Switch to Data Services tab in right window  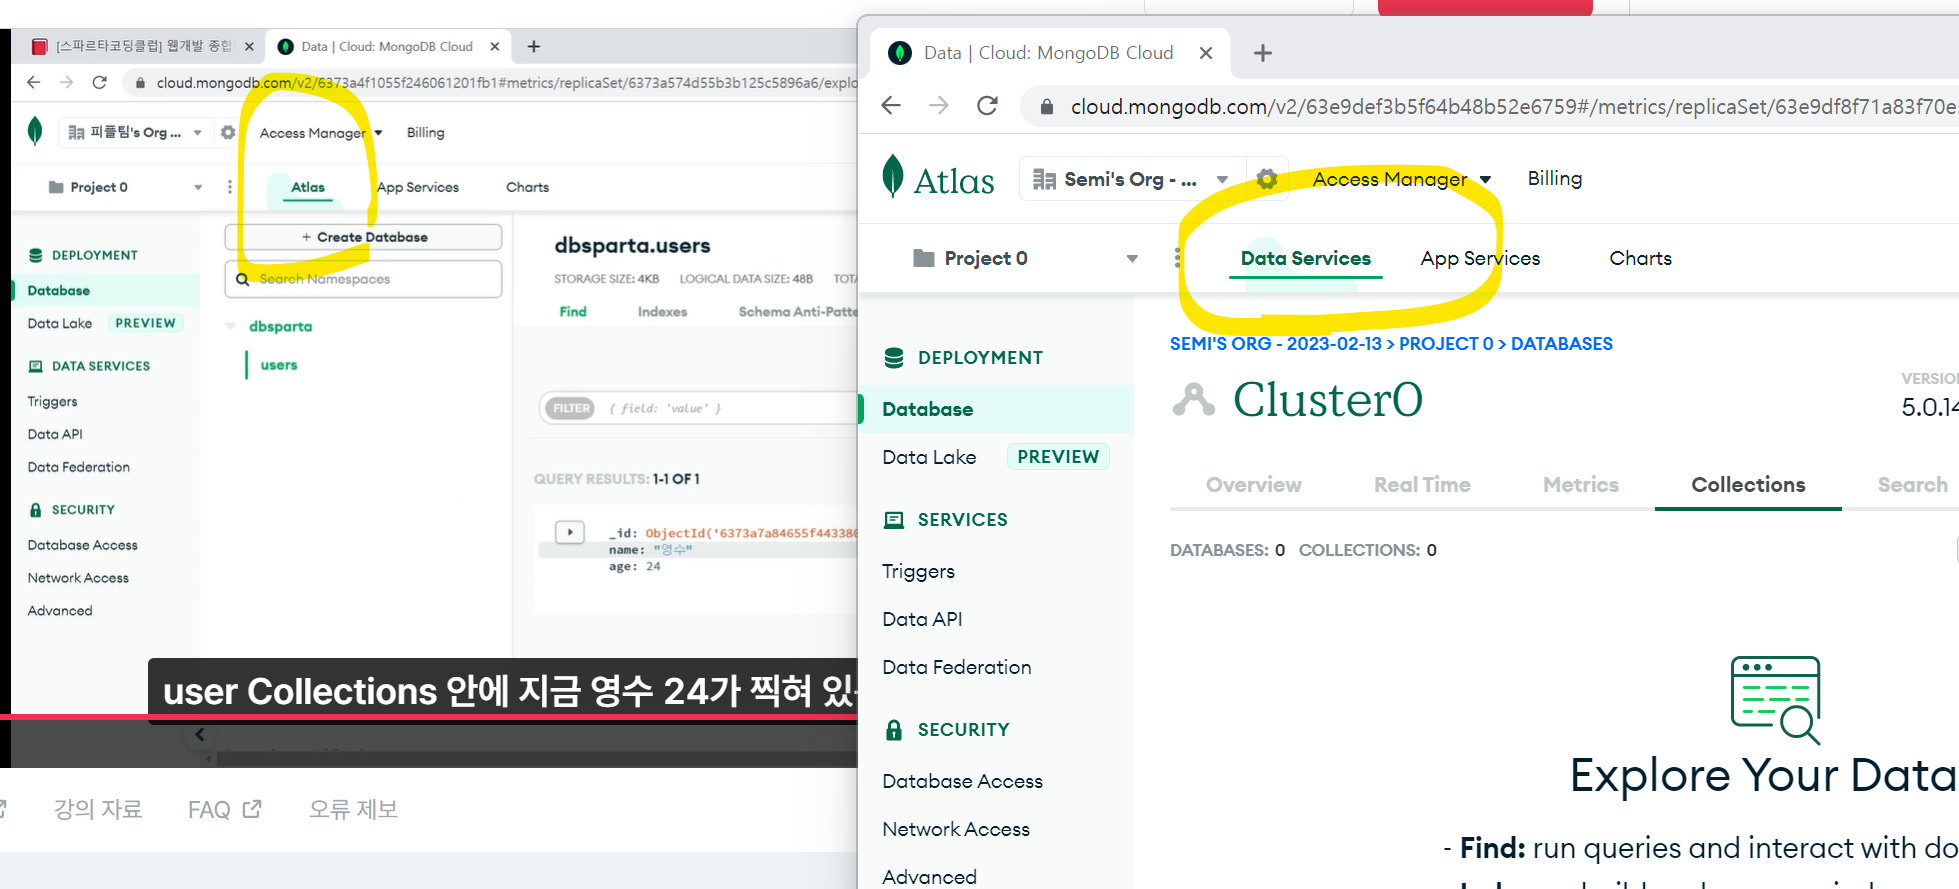pos(1305,258)
